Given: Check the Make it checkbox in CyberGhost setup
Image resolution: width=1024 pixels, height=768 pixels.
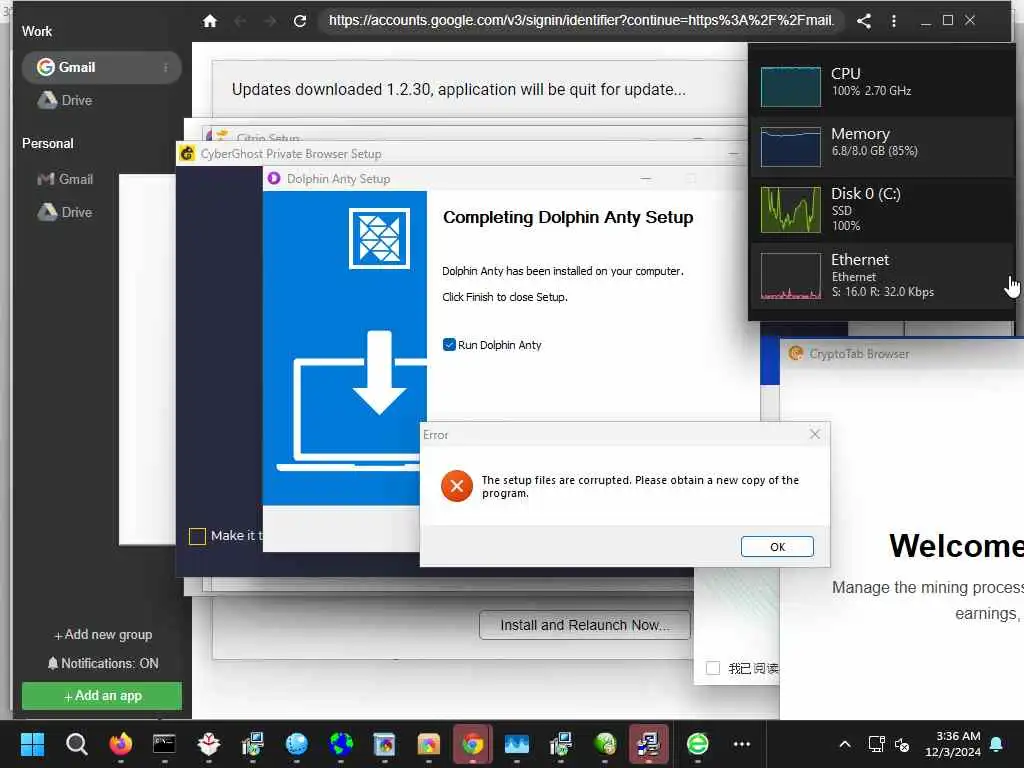Looking at the screenshot, I should tap(197, 536).
